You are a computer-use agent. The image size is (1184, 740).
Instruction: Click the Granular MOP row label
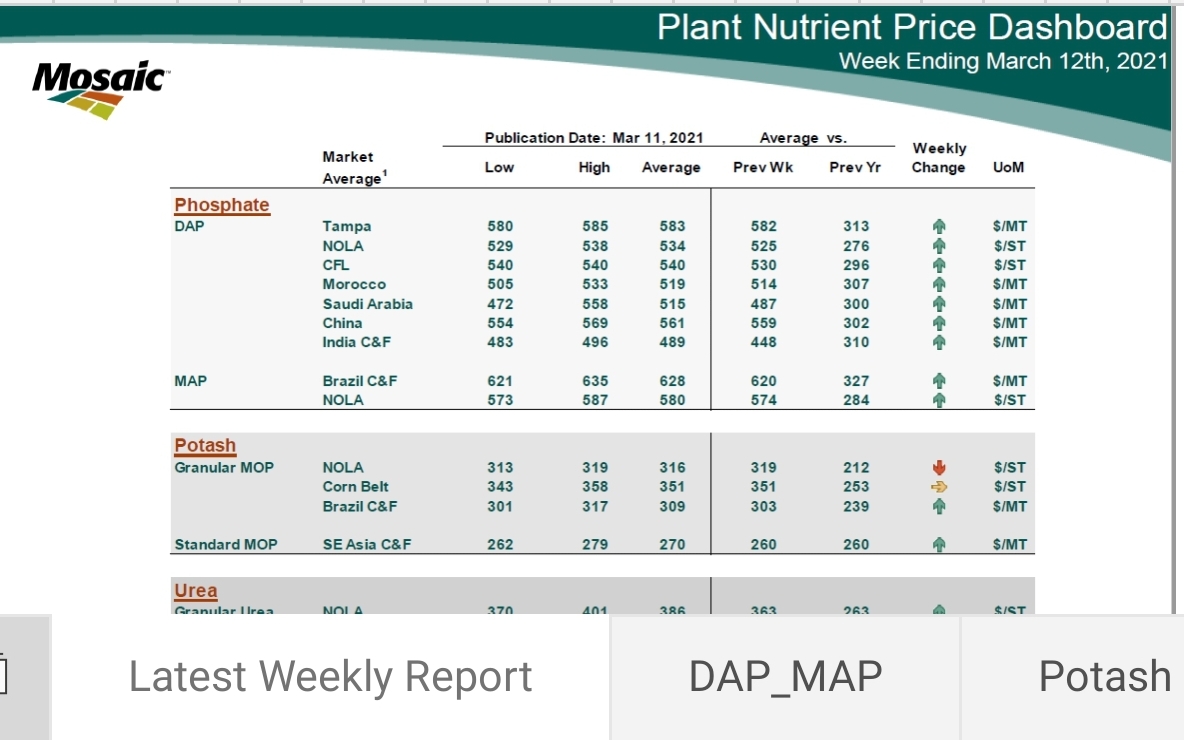224,467
